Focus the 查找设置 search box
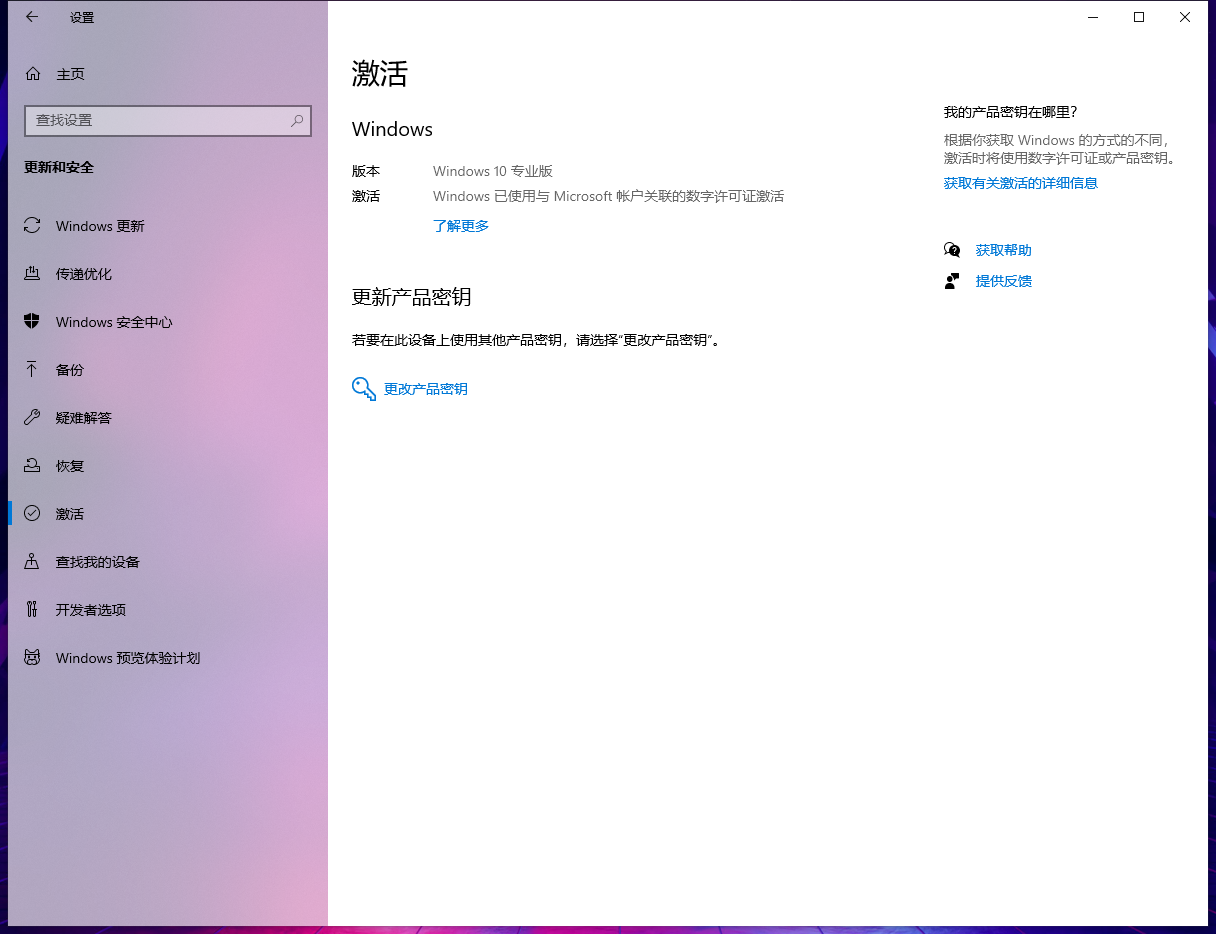This screenshot has width=1216, height=934. click(x=168, y=120)
